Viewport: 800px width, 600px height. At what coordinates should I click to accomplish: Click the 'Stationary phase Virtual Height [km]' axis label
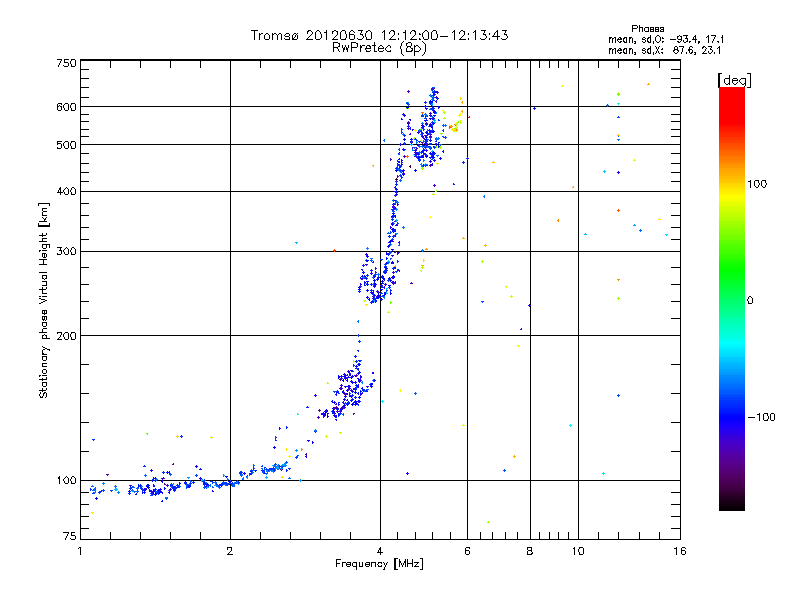click(x=43, y=301)
